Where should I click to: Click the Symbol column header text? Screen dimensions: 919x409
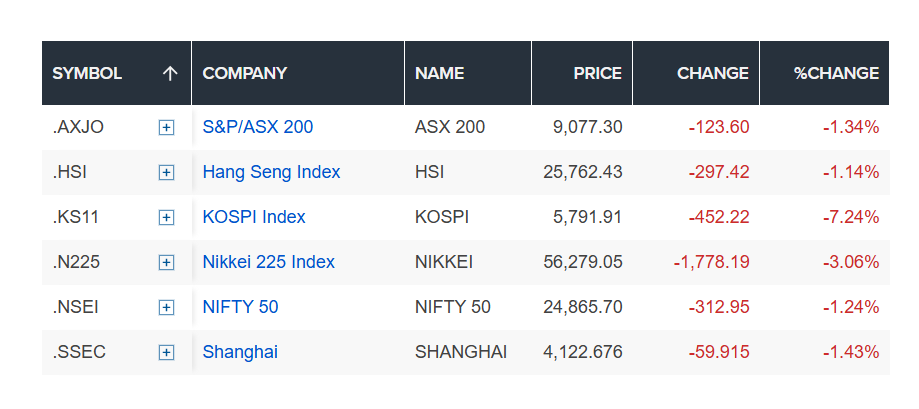point(87,73)
